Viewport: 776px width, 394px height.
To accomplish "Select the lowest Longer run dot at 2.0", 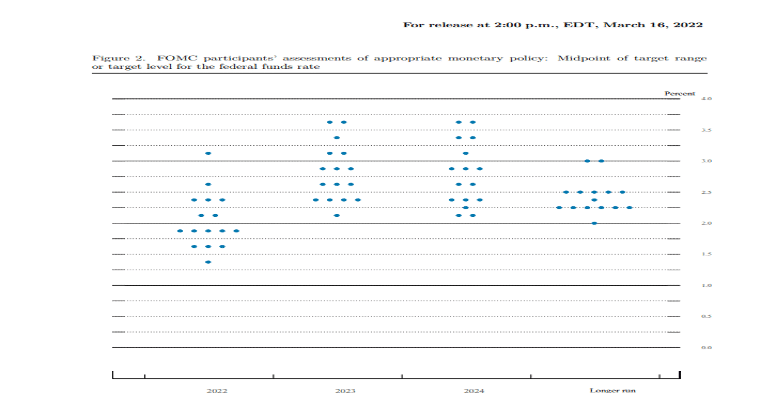I will pos(594,223).
